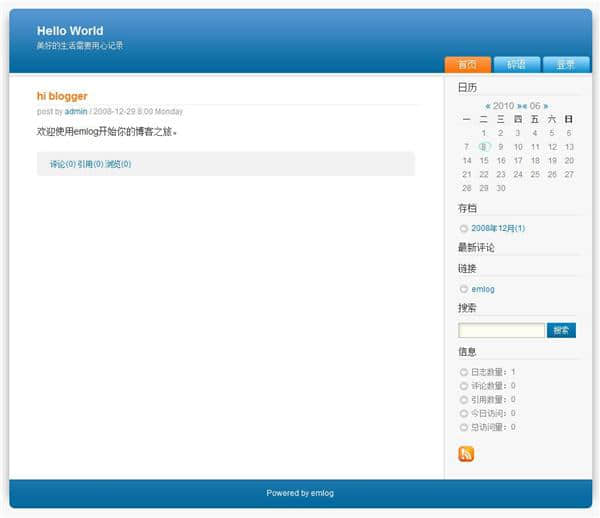The width and height of the screenshot is (600, 518).
Task: Click the 日历 calendar section heading
Action: pyautogui.click(x=467, y=87)
